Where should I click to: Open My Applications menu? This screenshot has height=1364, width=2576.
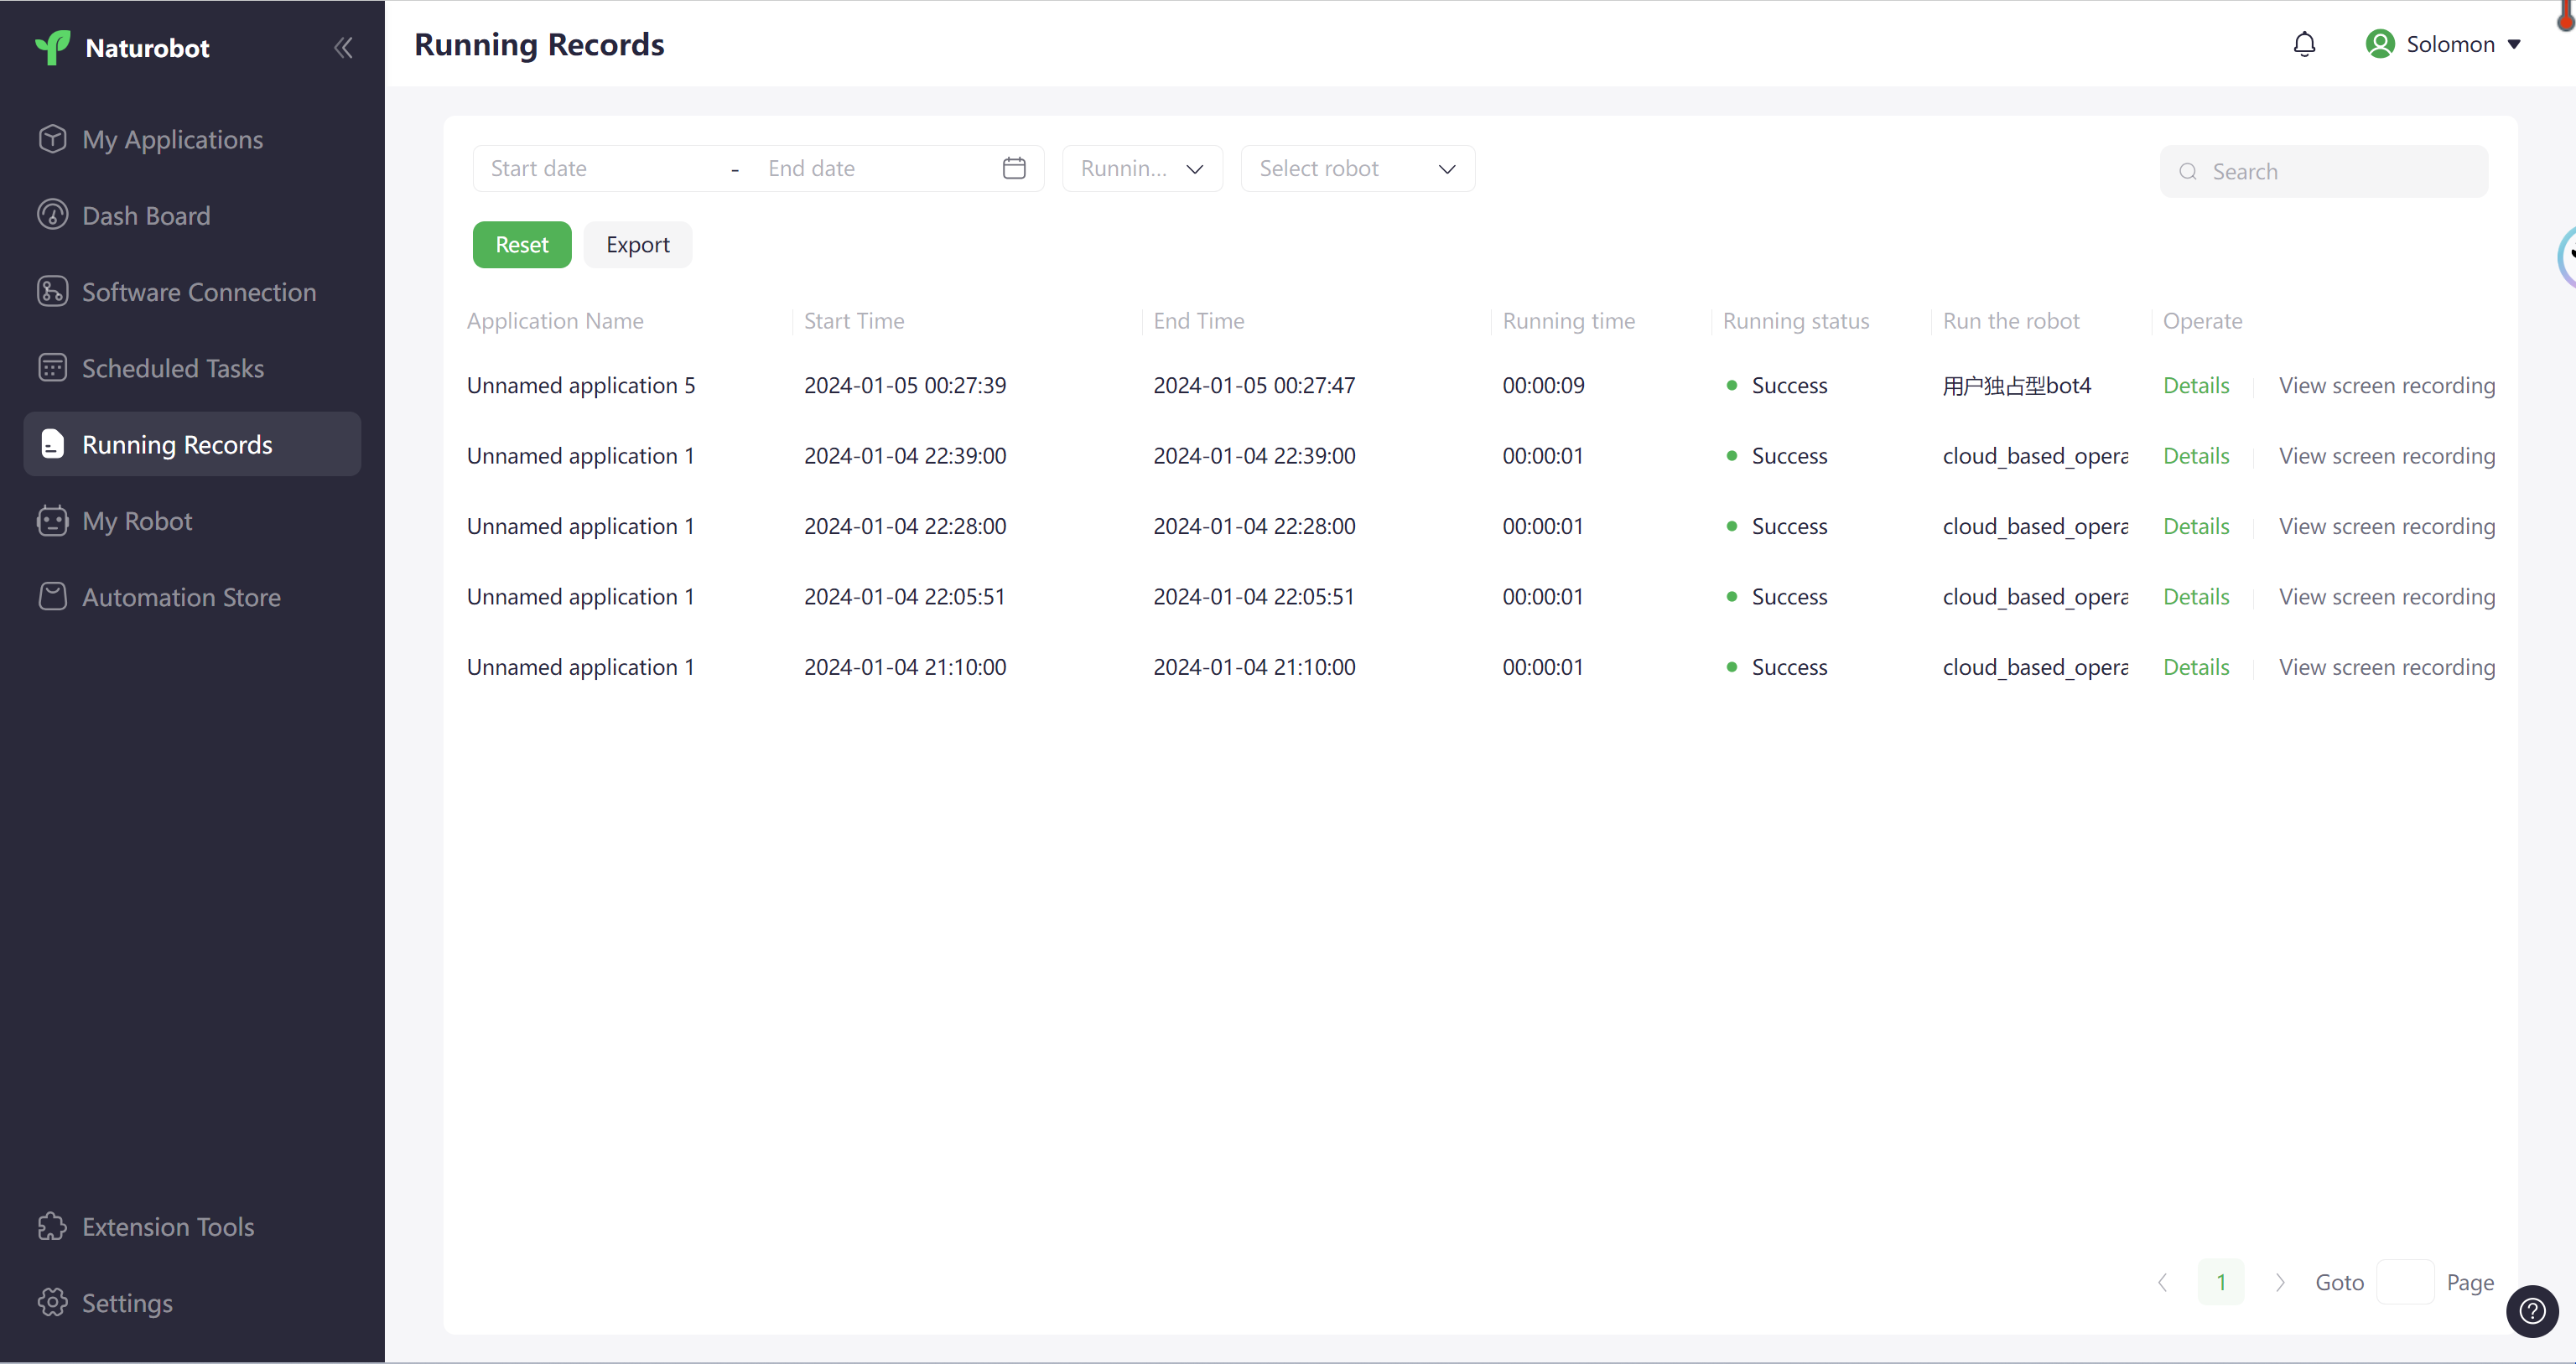192,139
